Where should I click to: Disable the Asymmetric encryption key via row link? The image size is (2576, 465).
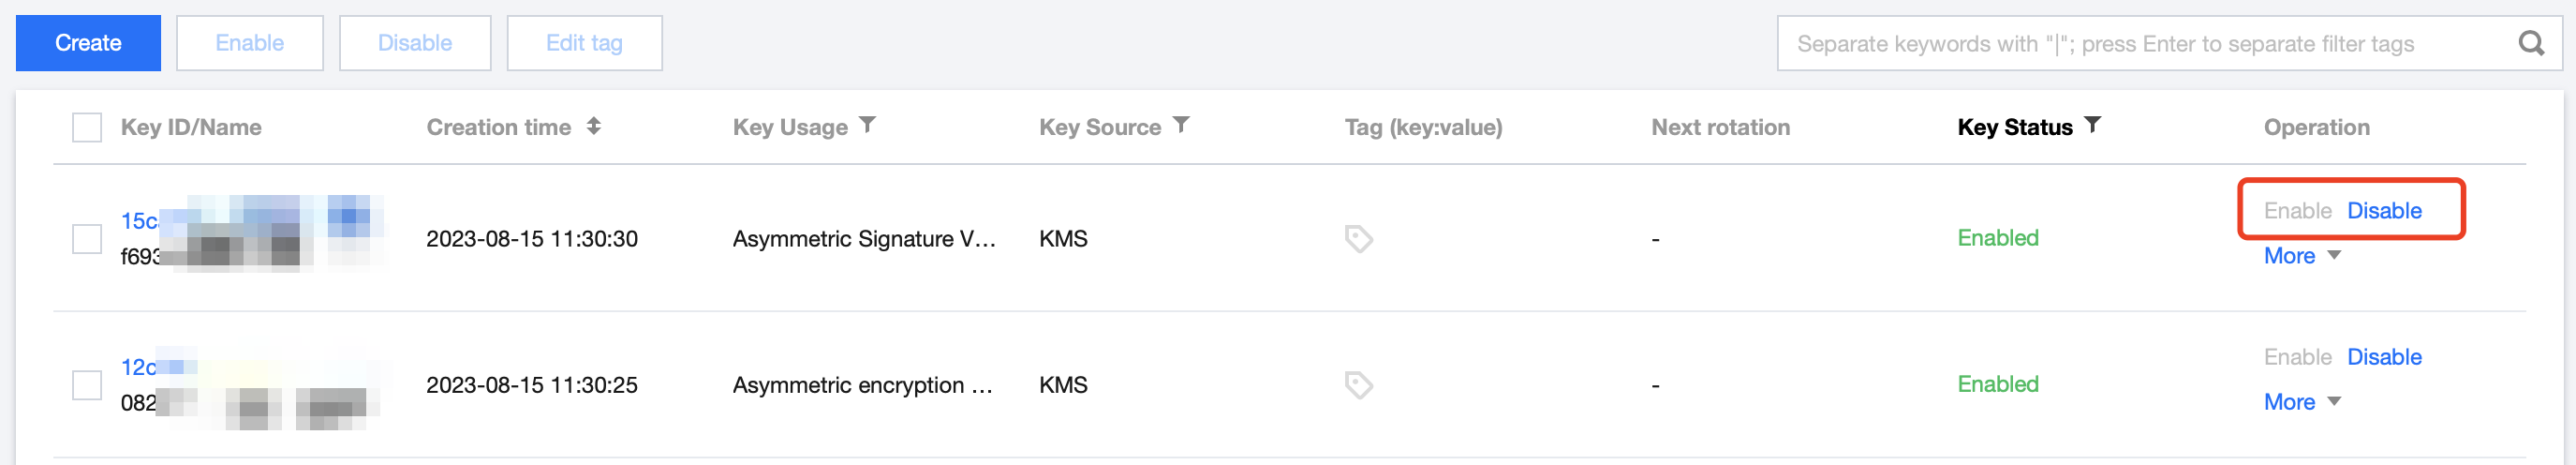point(2384,357)
